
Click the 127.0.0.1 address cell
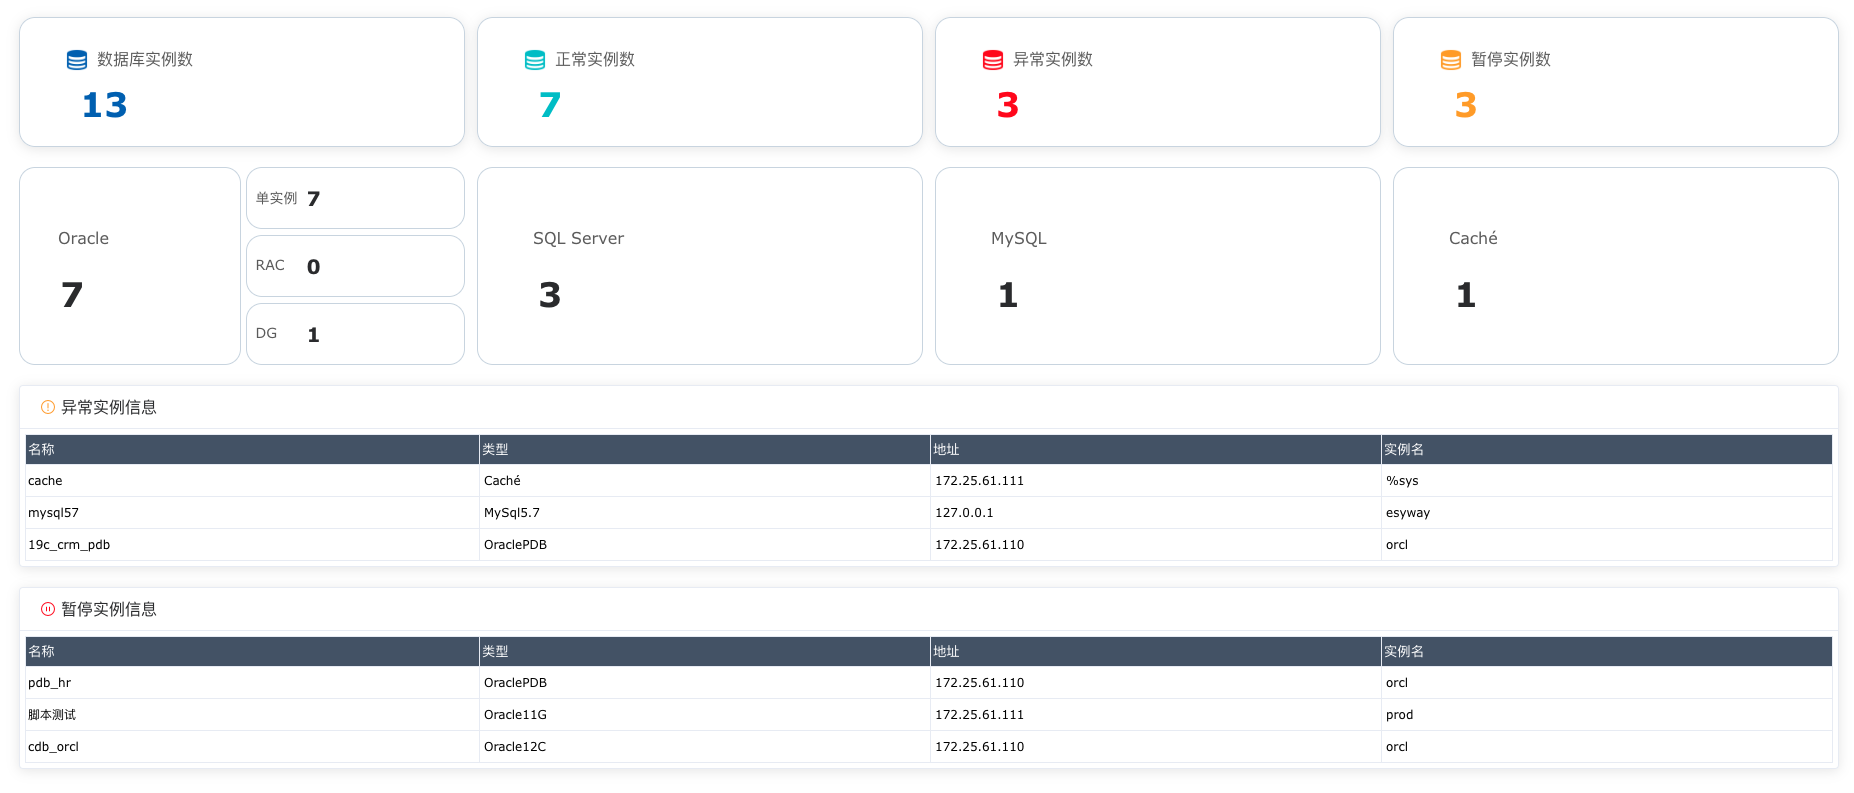pyautogui.click(x=1156, y=513)
